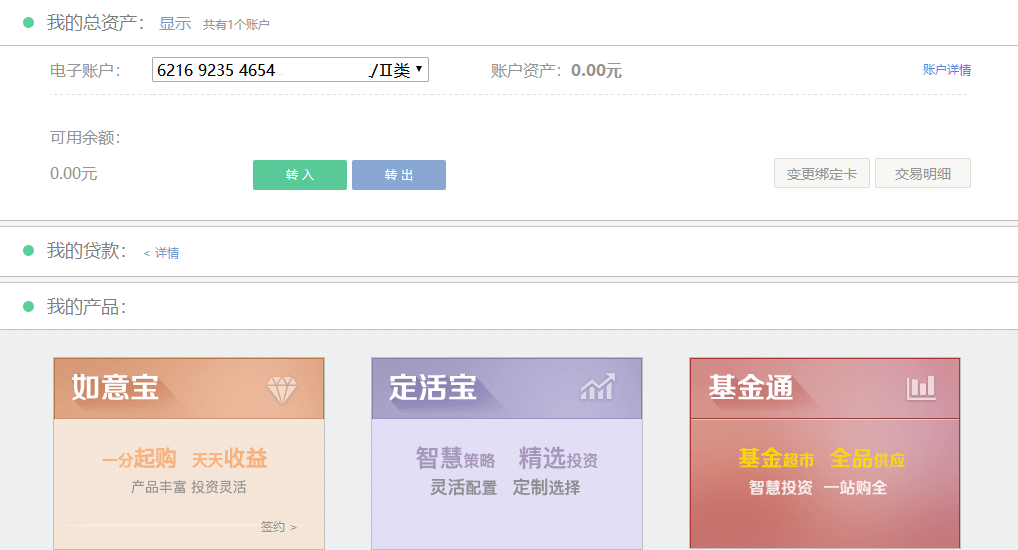Viewport: 1018px width, 550px height.
Task: Show total assets via 显示 link
Action: click(175, 24)
